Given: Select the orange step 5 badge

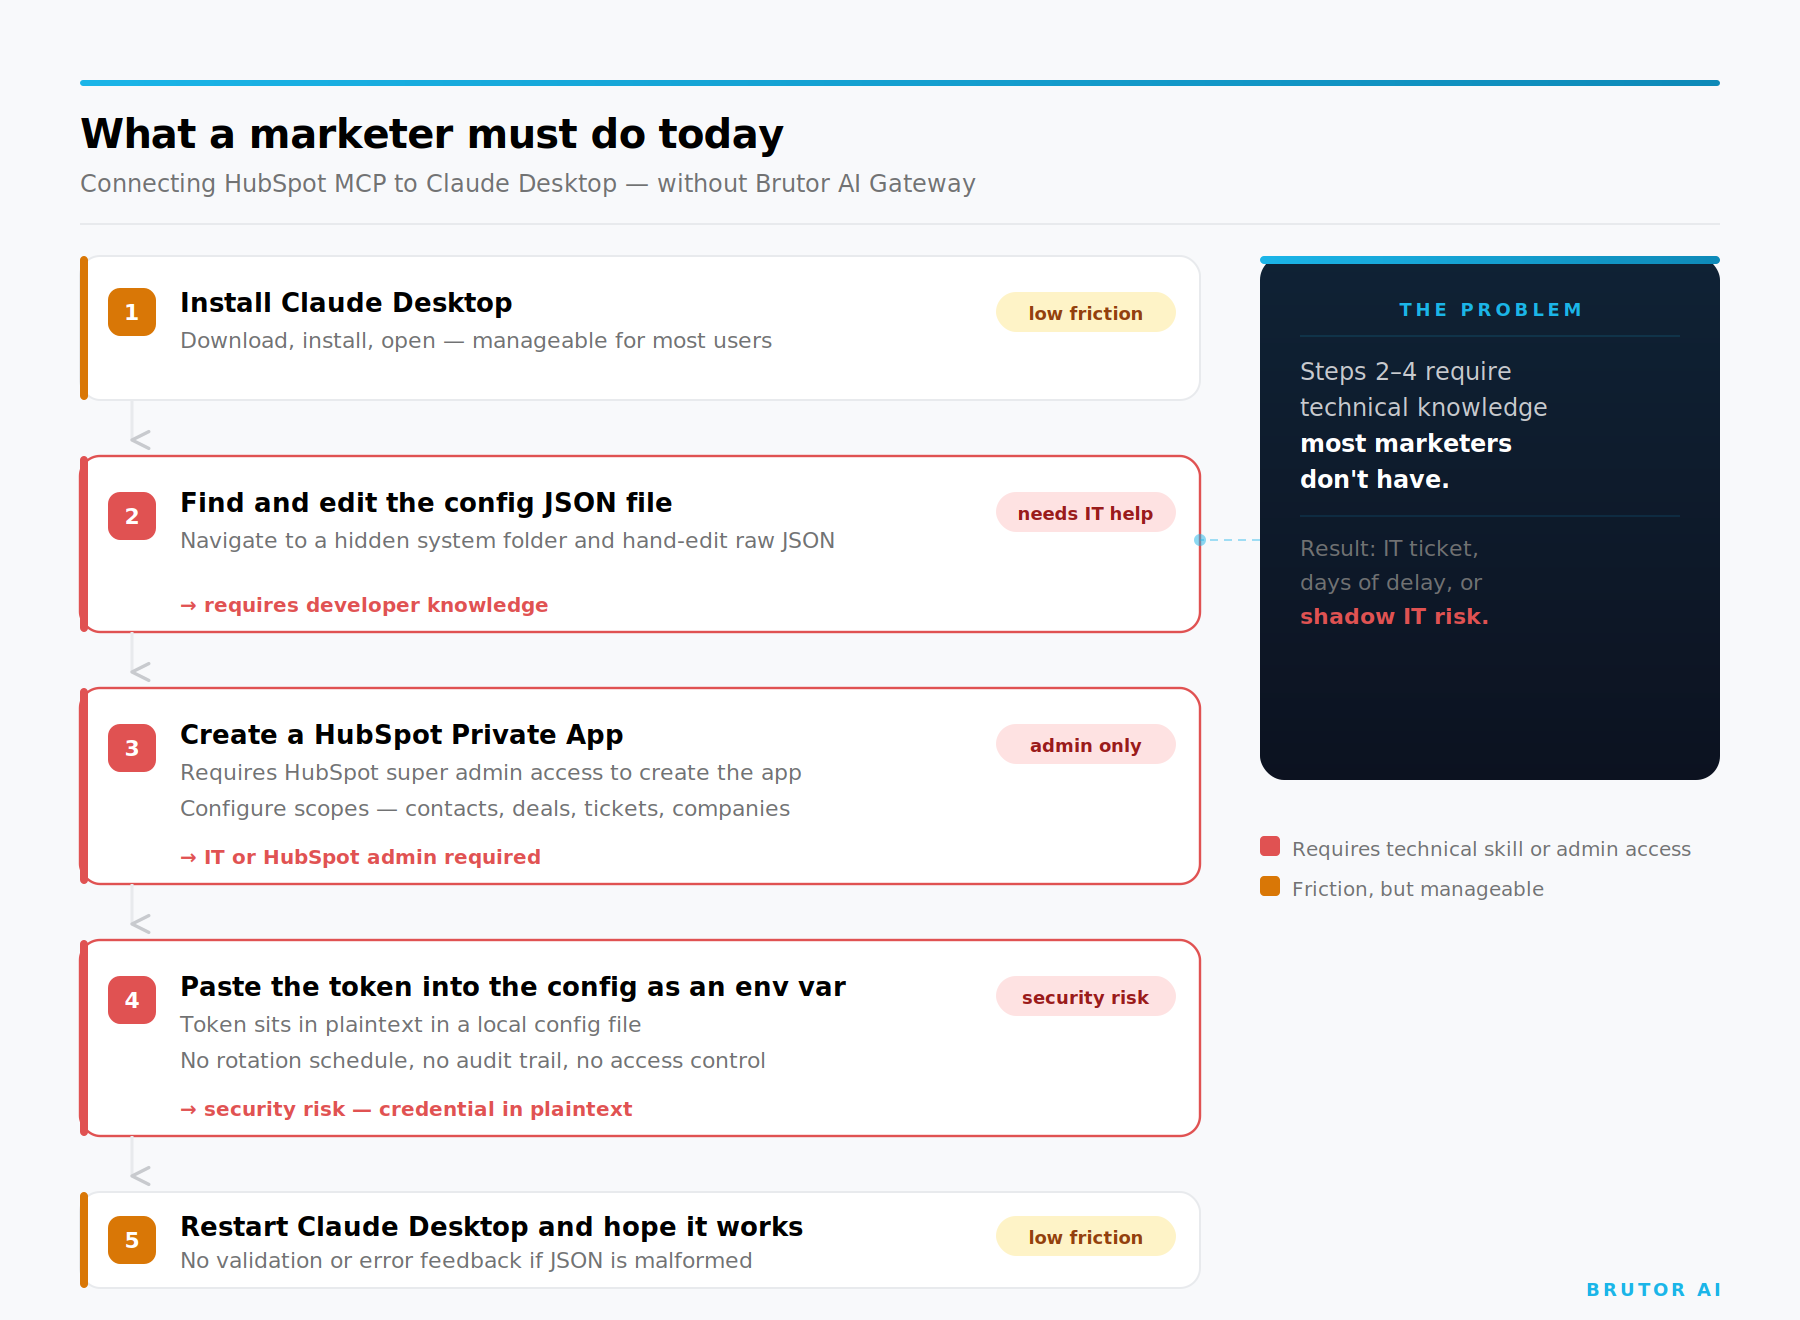Looking at the screenshot, I should tap(131, 1240).
